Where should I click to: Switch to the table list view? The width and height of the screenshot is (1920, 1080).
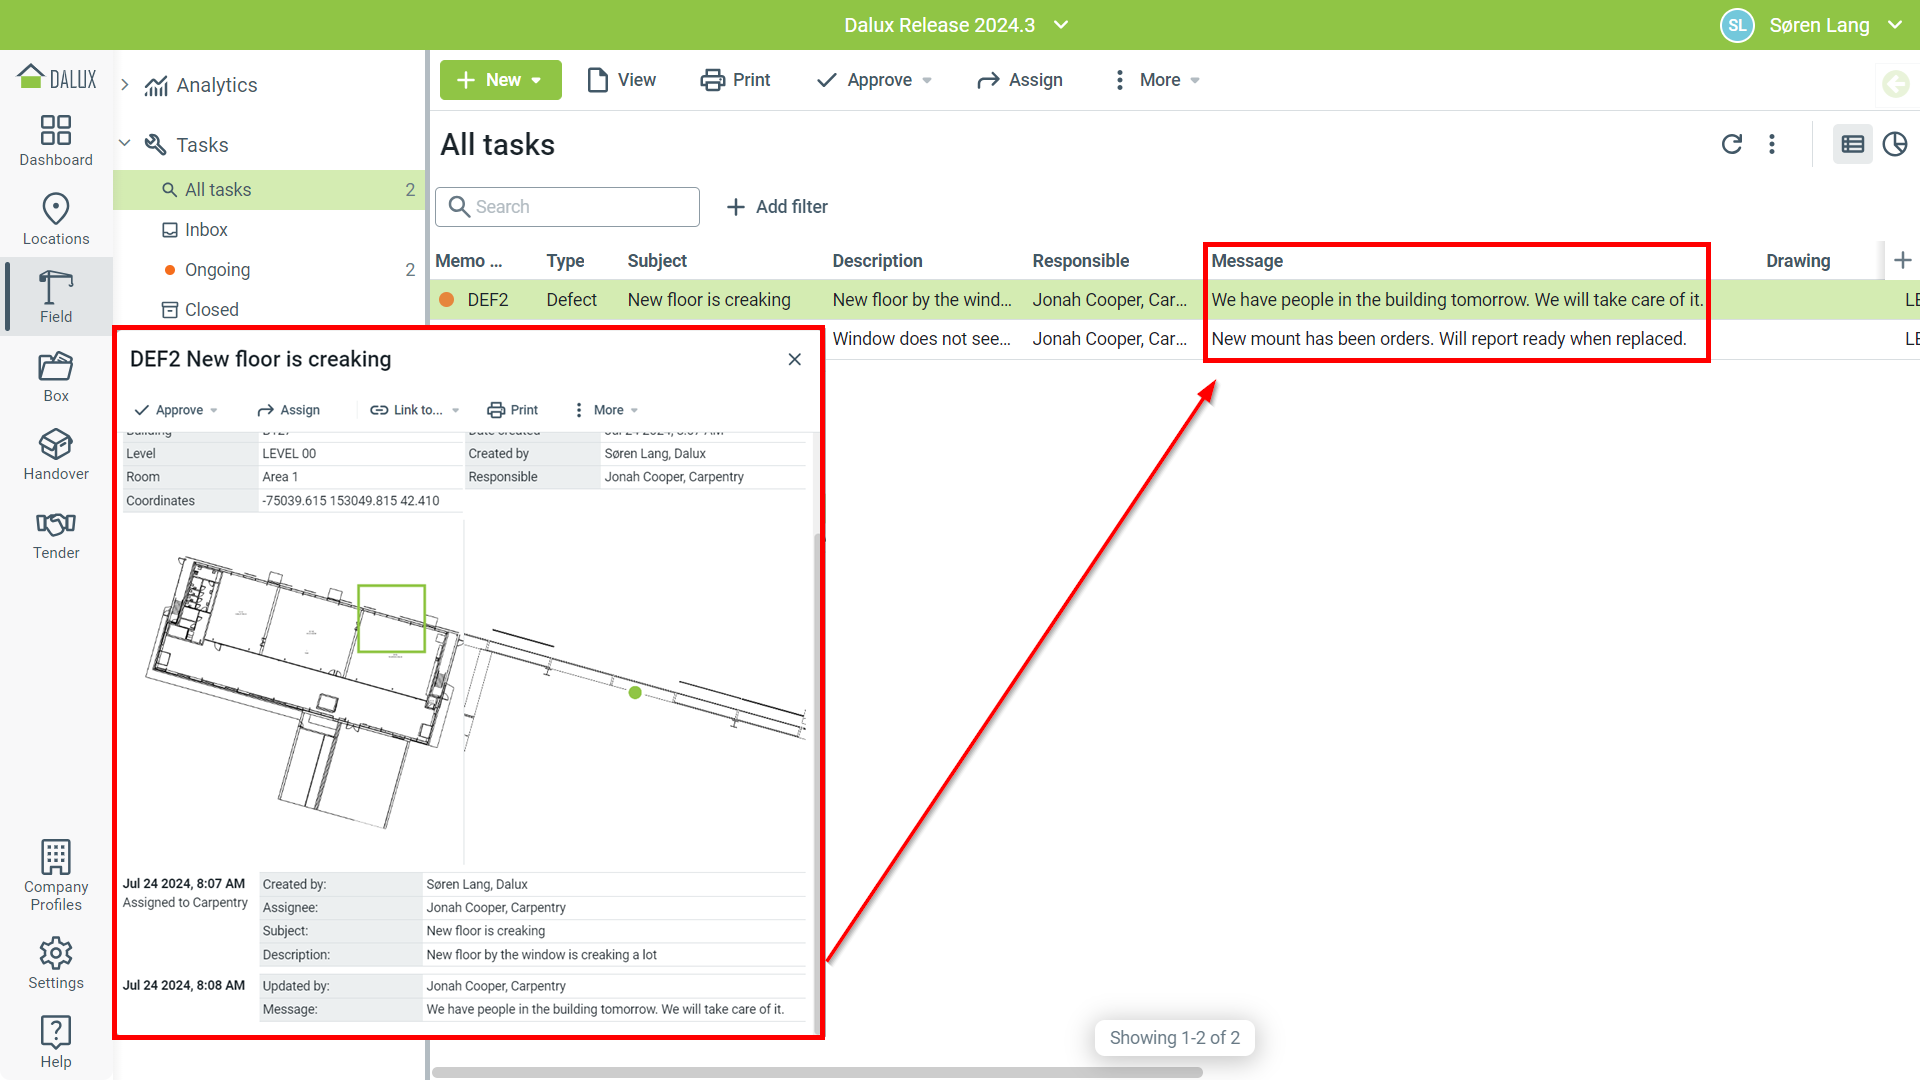pyautogui.click(x=1852, y=144)
